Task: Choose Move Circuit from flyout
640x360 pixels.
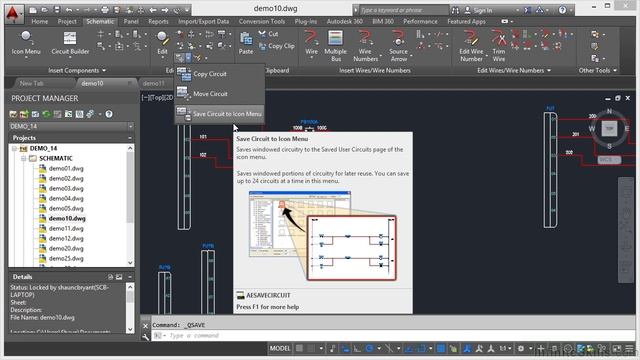Action: pos(220,94)
